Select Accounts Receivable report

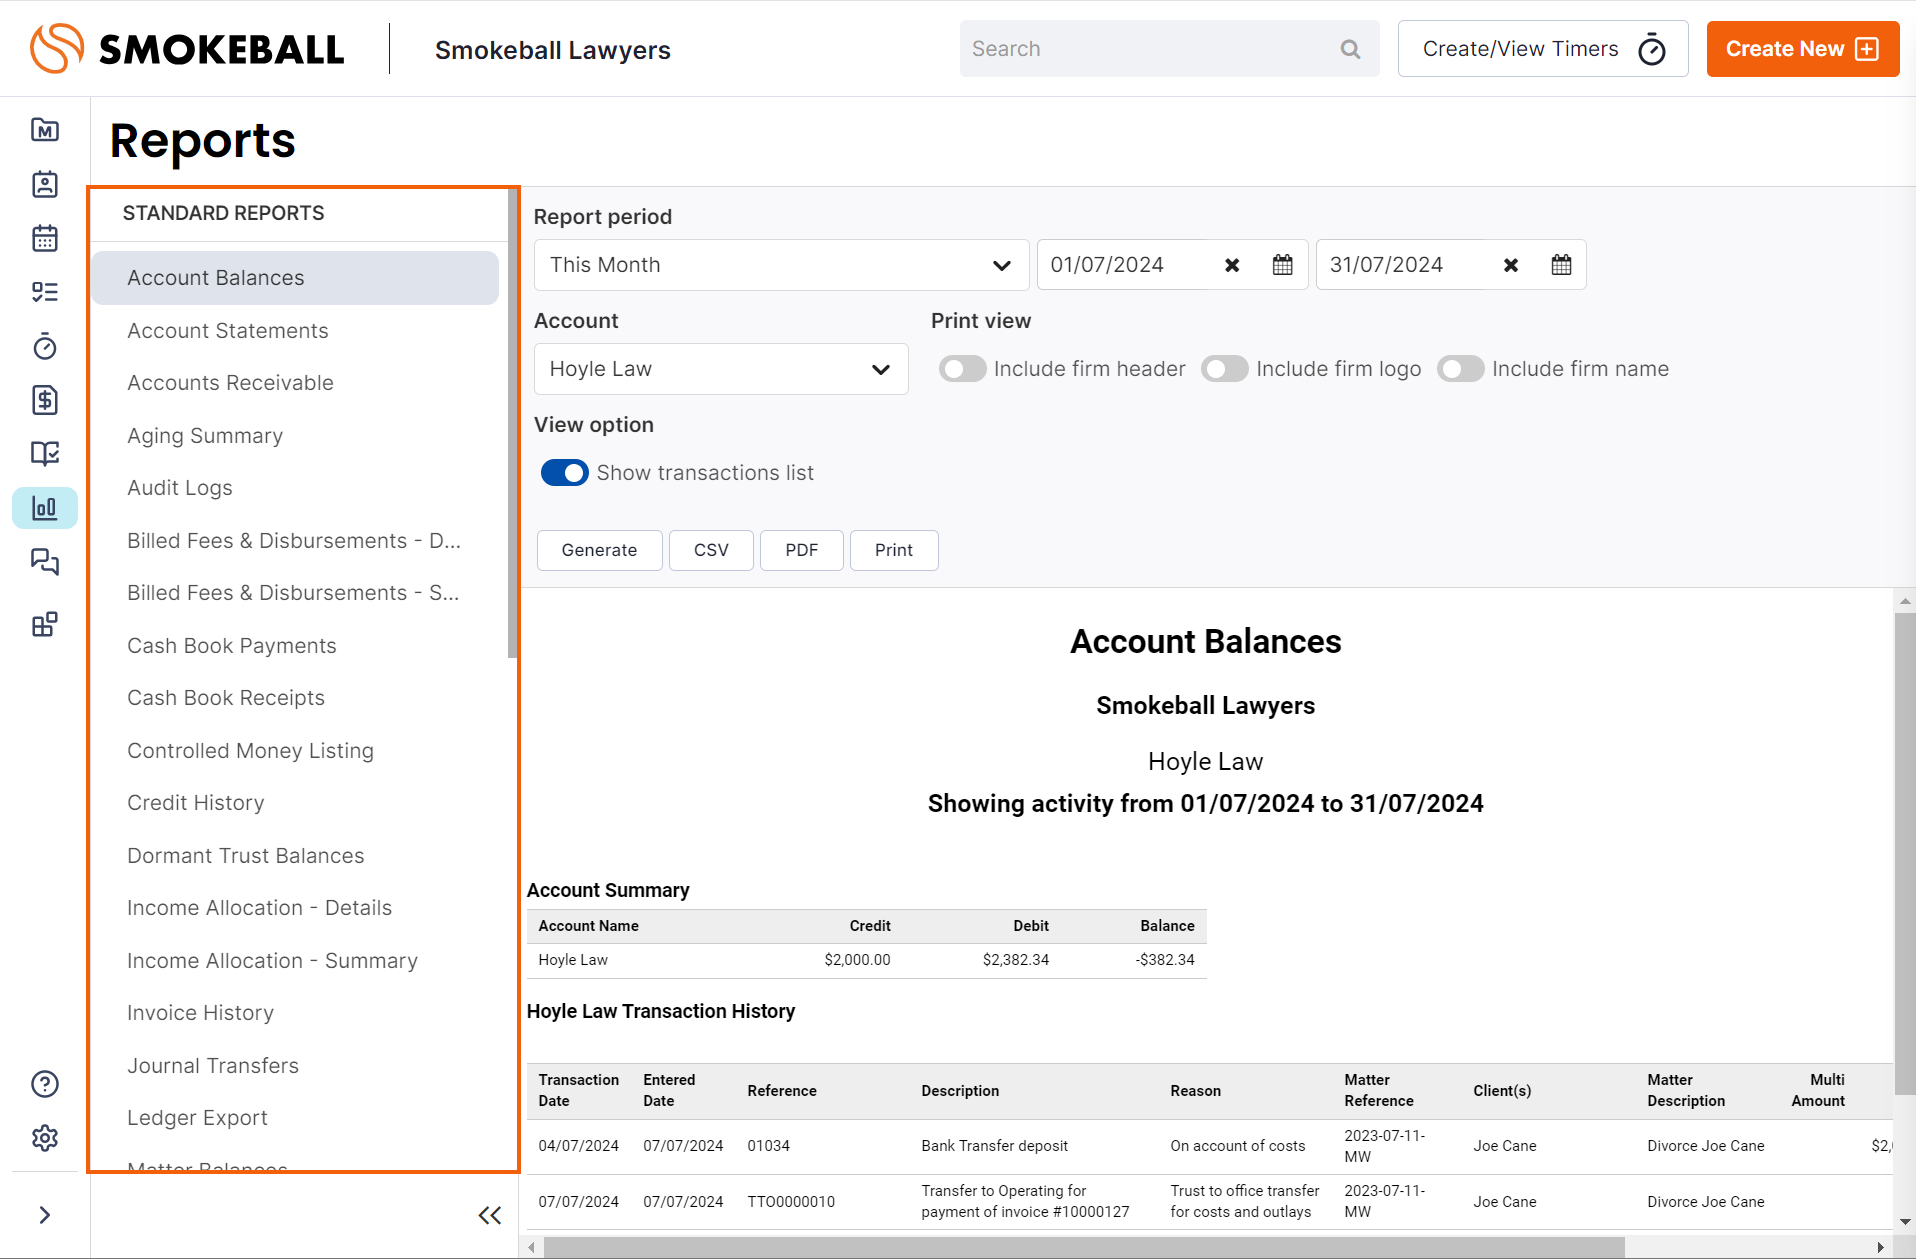(230, 383)
